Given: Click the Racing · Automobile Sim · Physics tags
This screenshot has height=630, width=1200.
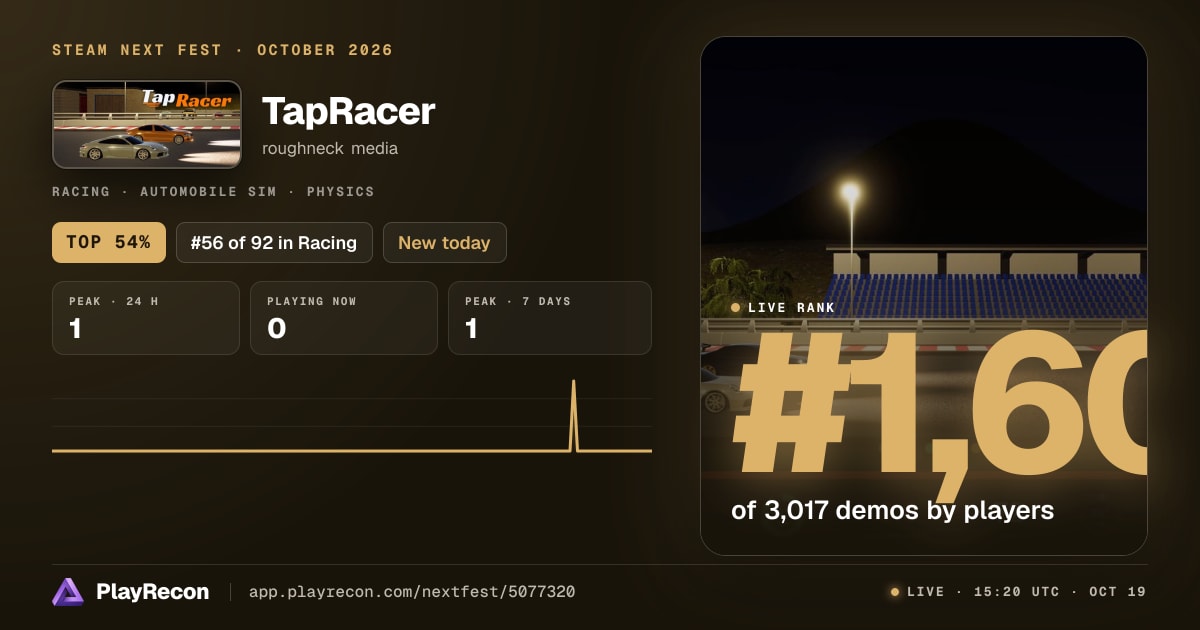Looking at the screenshot, I should click(x=213, y=191).
